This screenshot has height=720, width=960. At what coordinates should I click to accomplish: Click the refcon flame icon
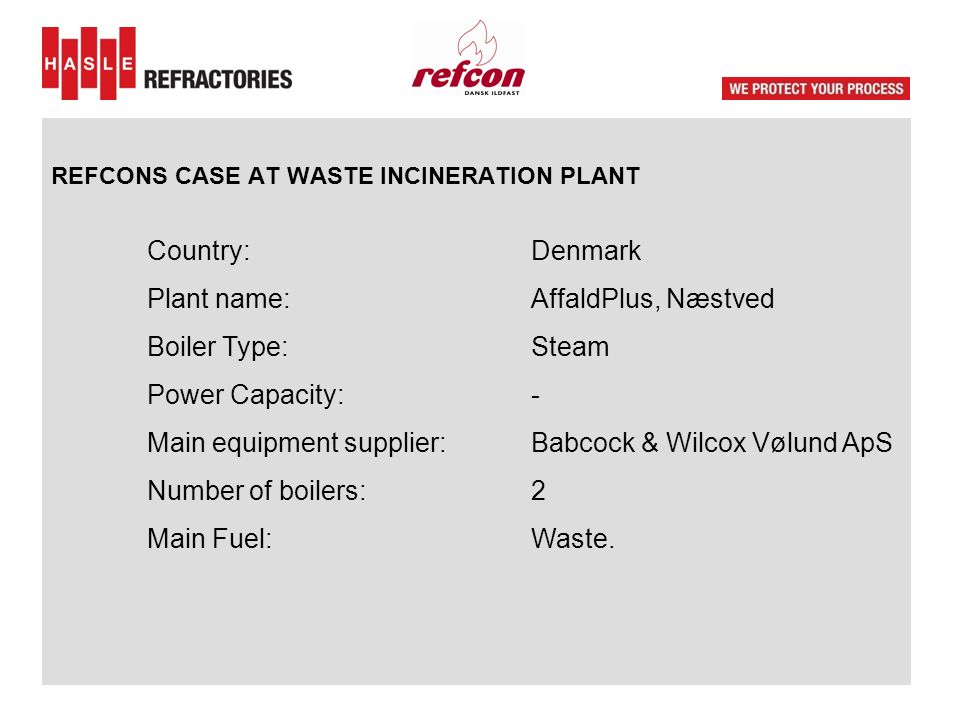pyautogui.click(x=478, y=43)
